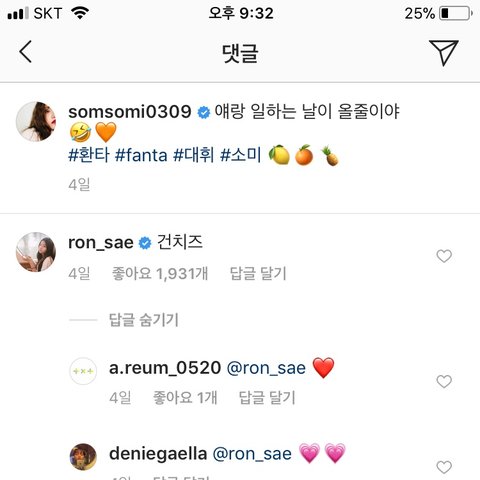Open the #소미 hashtag

click(x=241, y=155)
